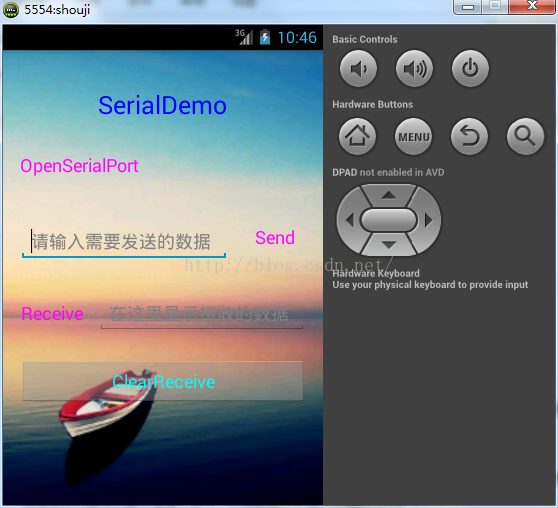Click the Basic Controls heading

365,39
